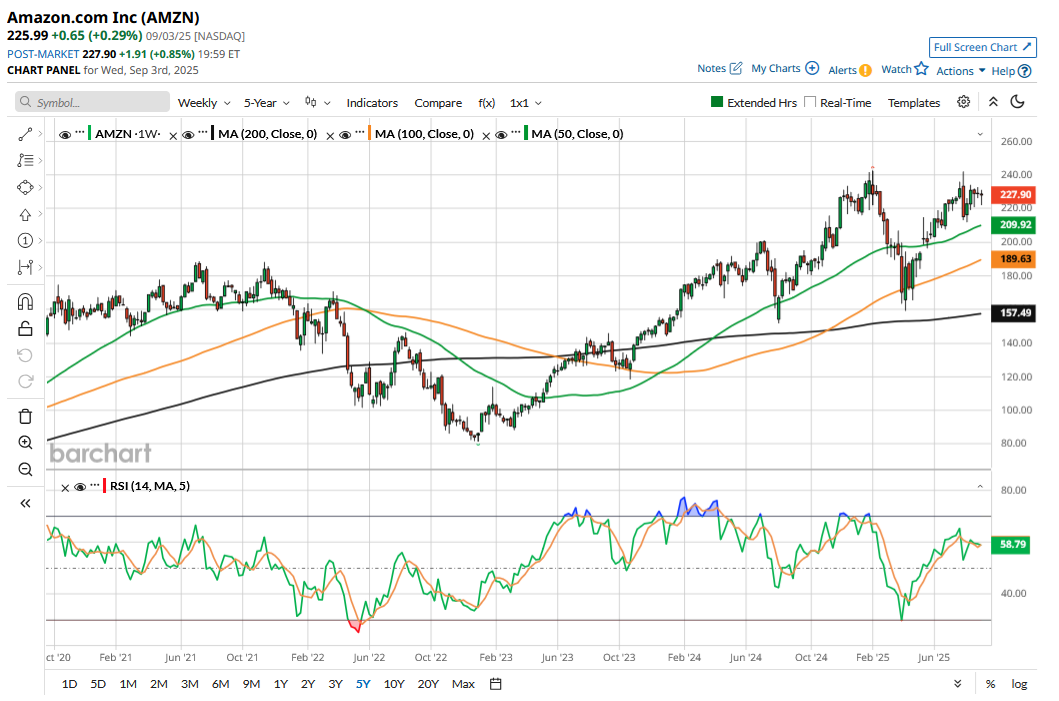Click the Compare button
The image size is (1059, 701).
click(x=438, y=103)
